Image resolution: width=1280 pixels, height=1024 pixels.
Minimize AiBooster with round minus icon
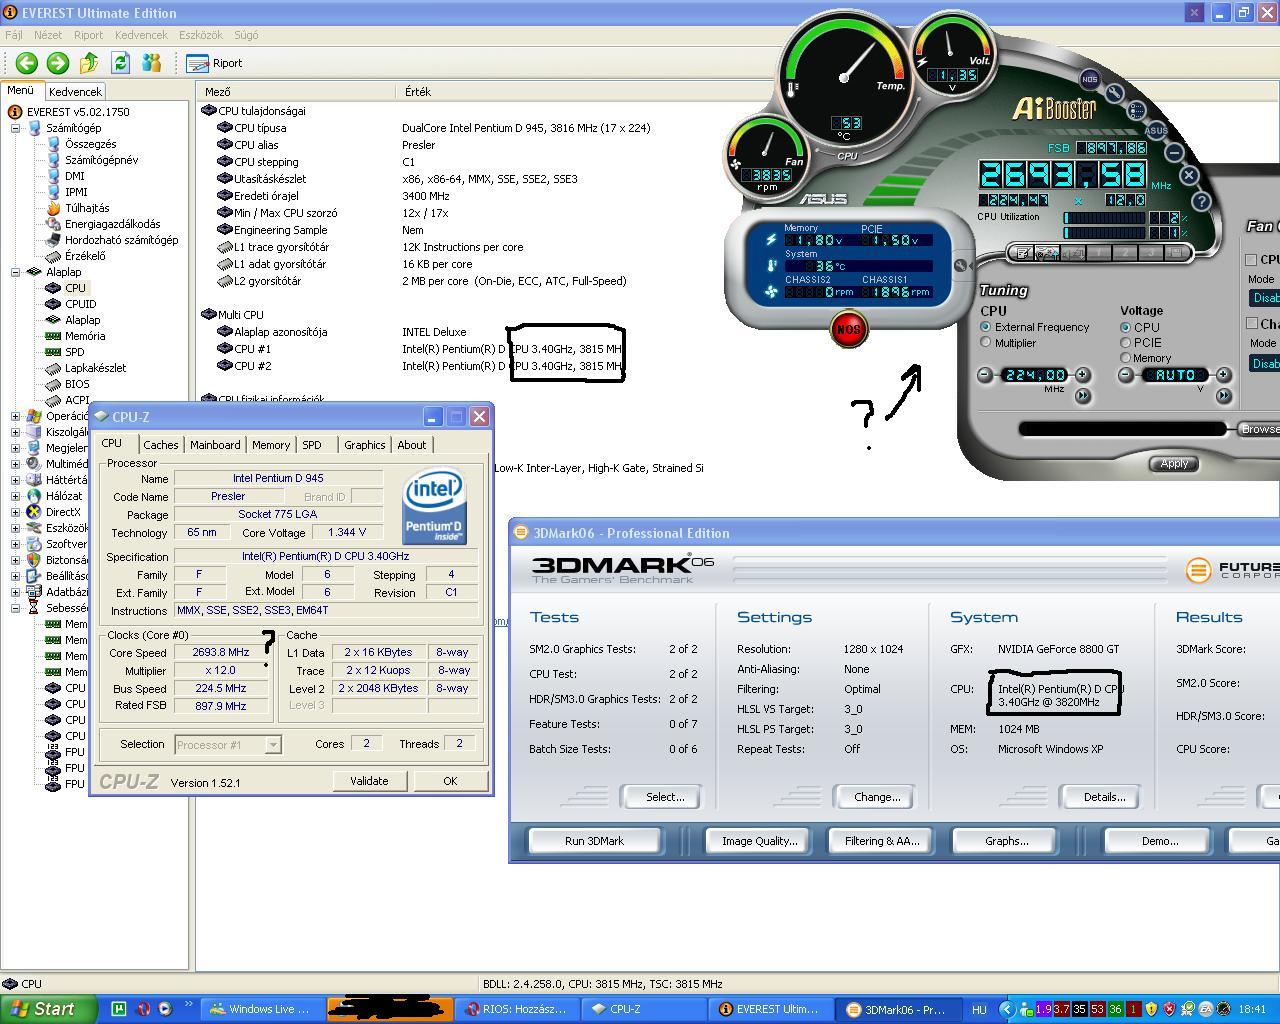click(x=1174, y=152)
